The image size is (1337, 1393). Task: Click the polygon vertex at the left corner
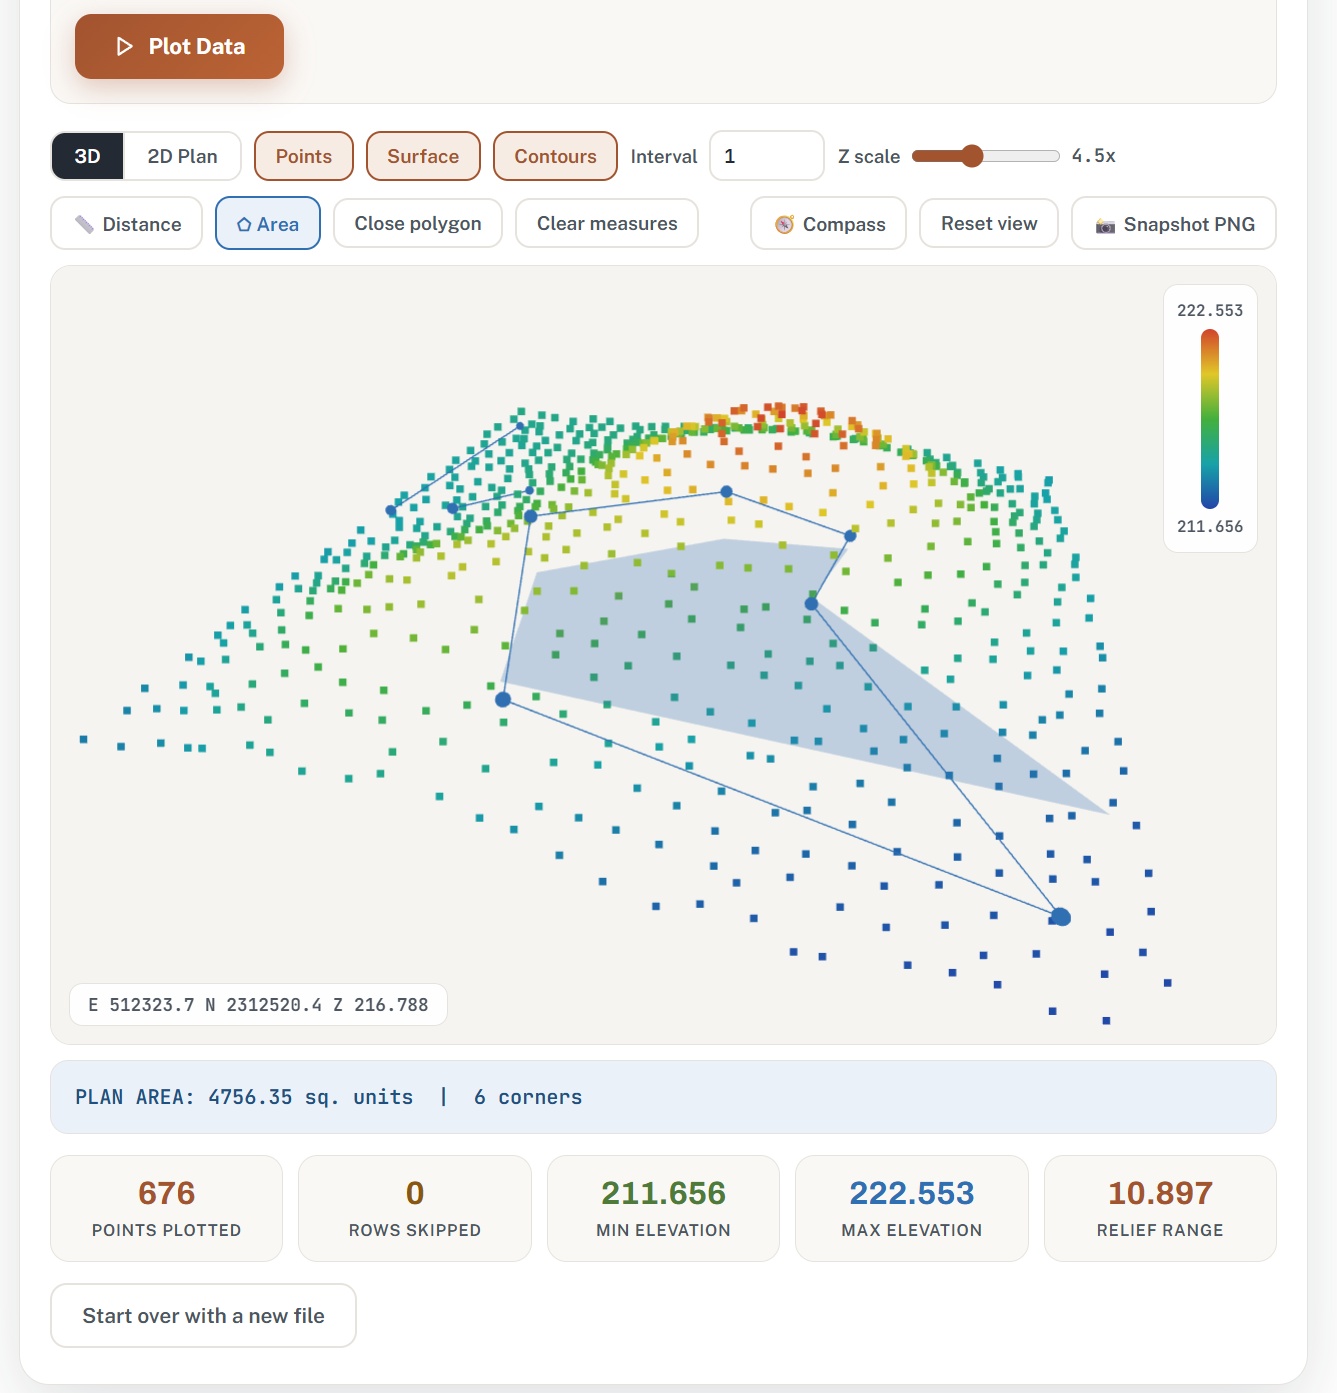(503, 700)
